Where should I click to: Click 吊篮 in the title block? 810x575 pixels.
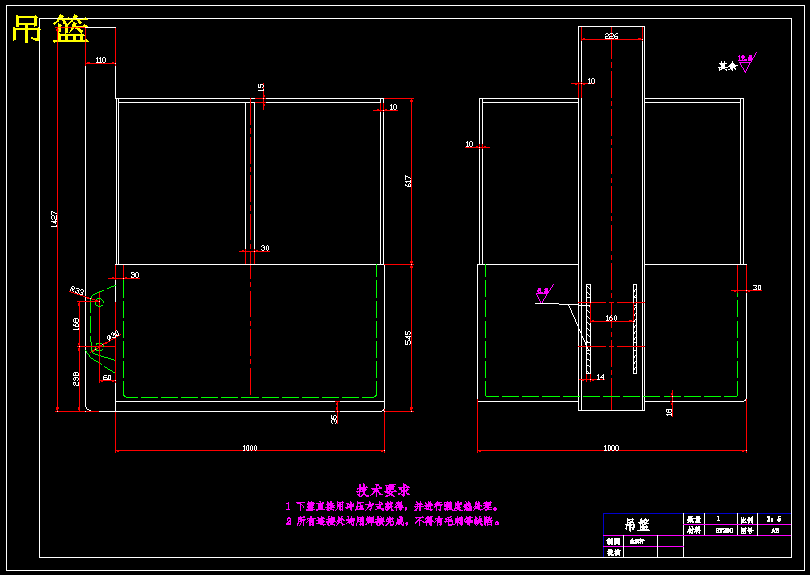coord(637,524)
